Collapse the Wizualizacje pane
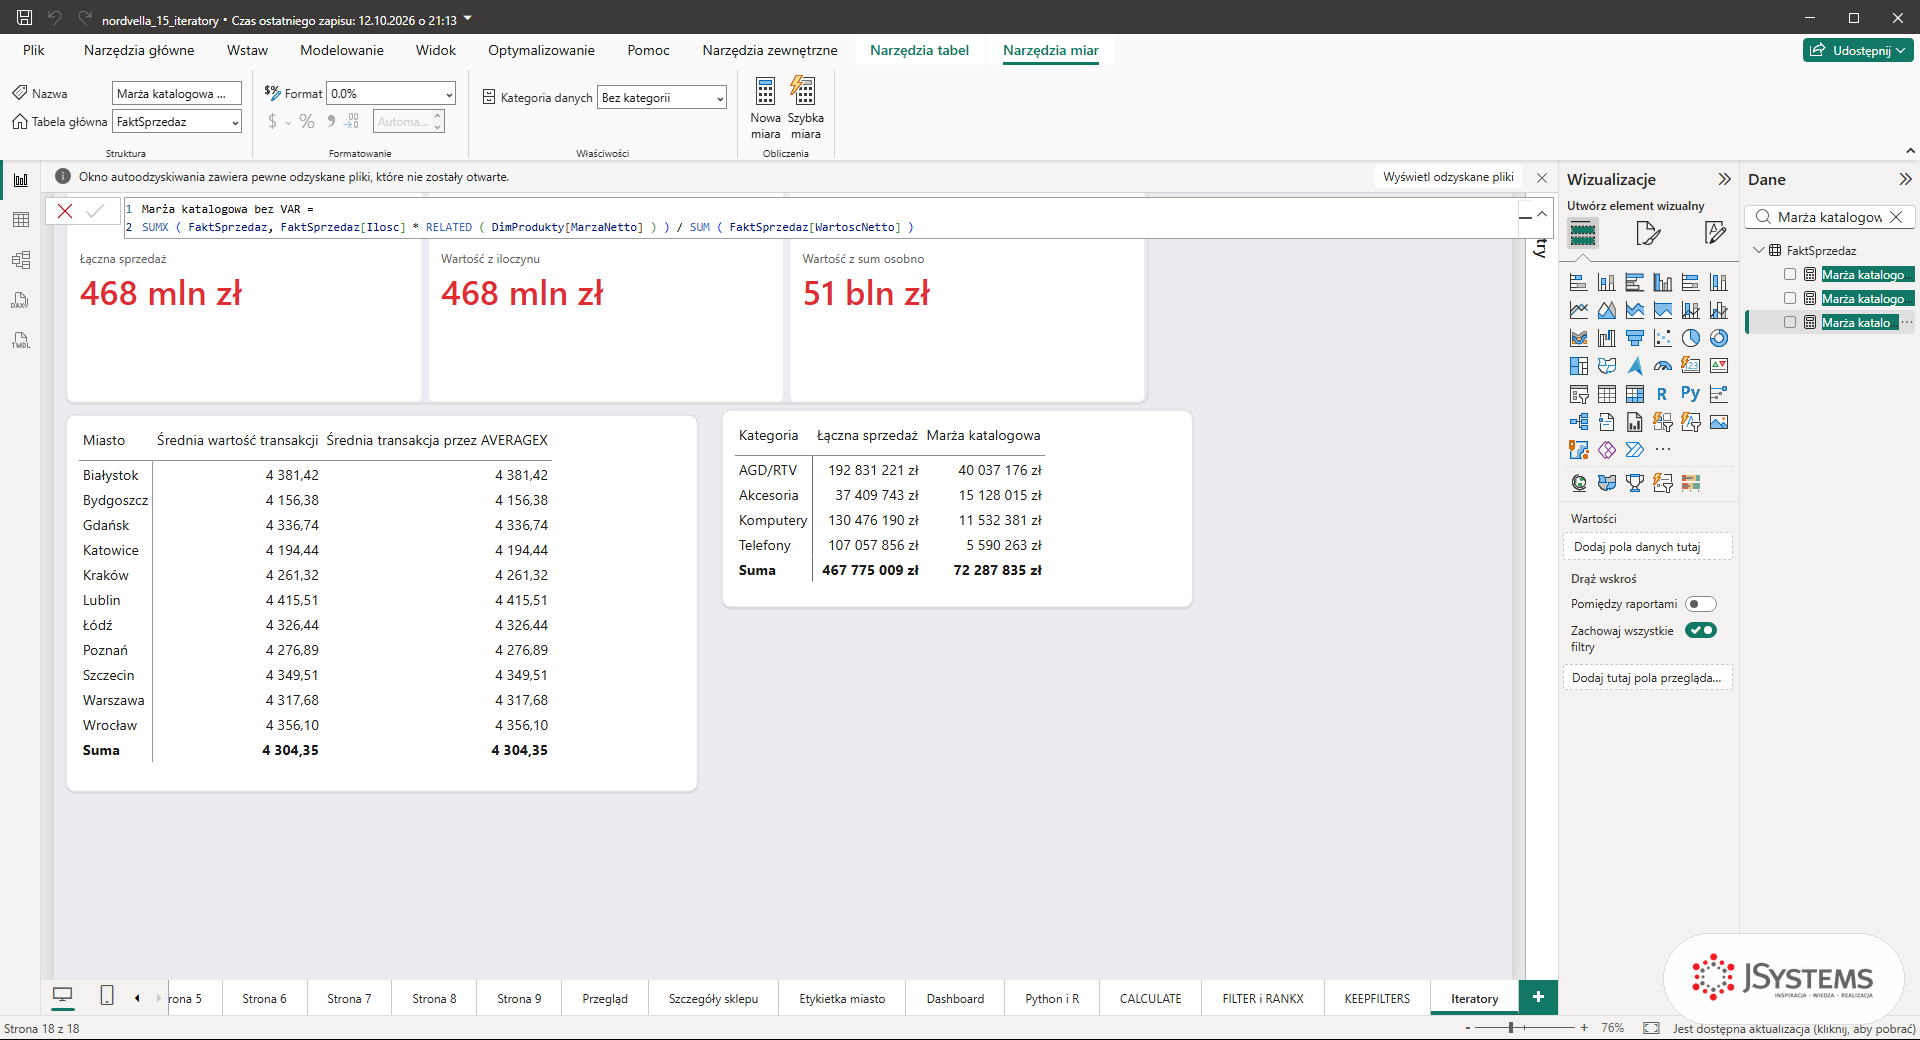The height and width of the screenshot is (1040, 1920). click(x=1724, y=179)
